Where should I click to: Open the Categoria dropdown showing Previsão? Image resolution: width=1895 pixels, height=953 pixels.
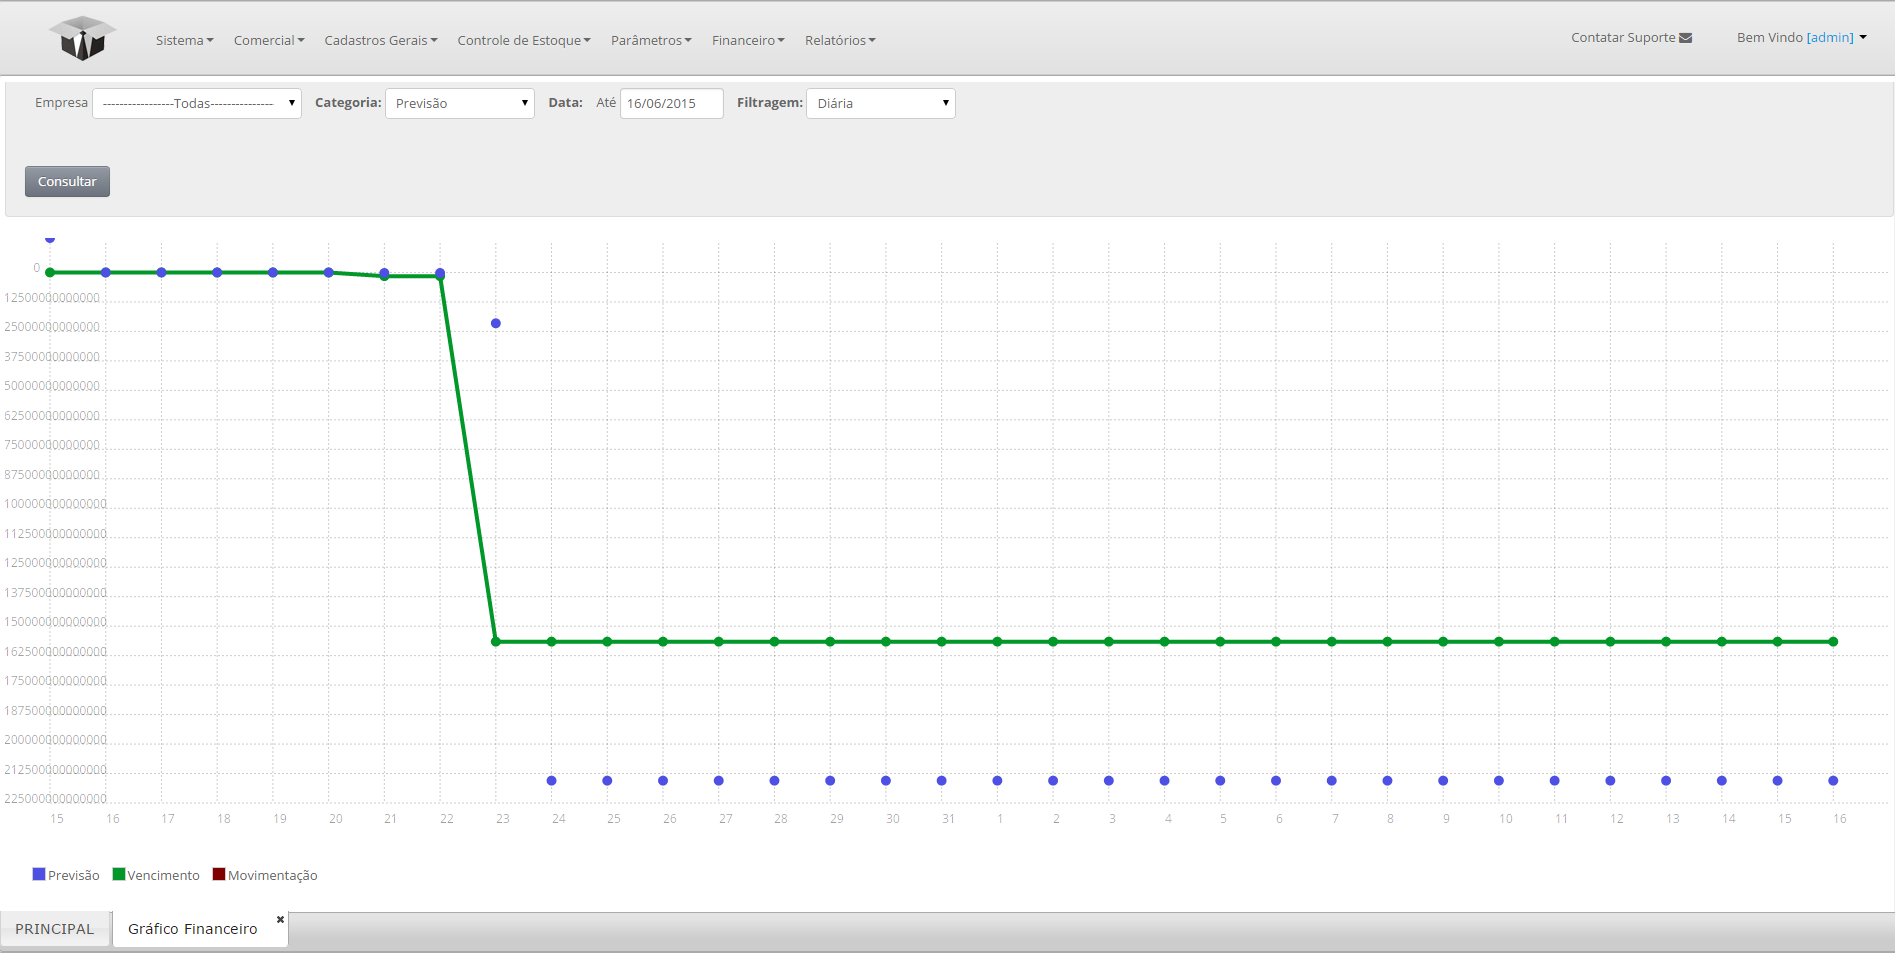tap(459, 103)
